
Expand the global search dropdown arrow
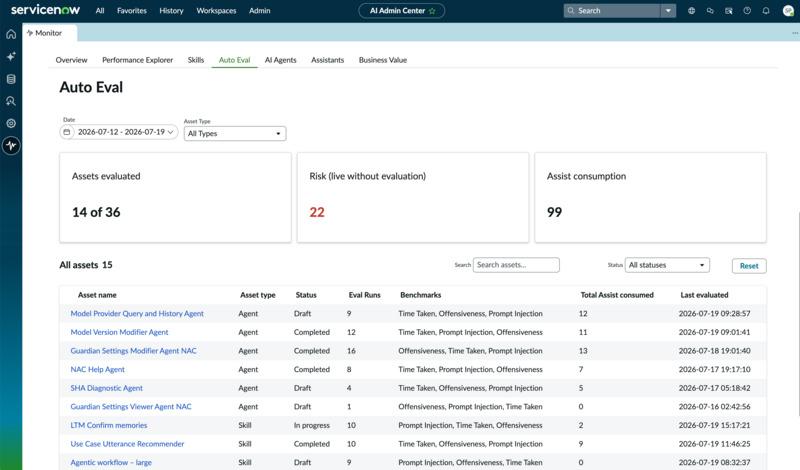tap(668, 11)
